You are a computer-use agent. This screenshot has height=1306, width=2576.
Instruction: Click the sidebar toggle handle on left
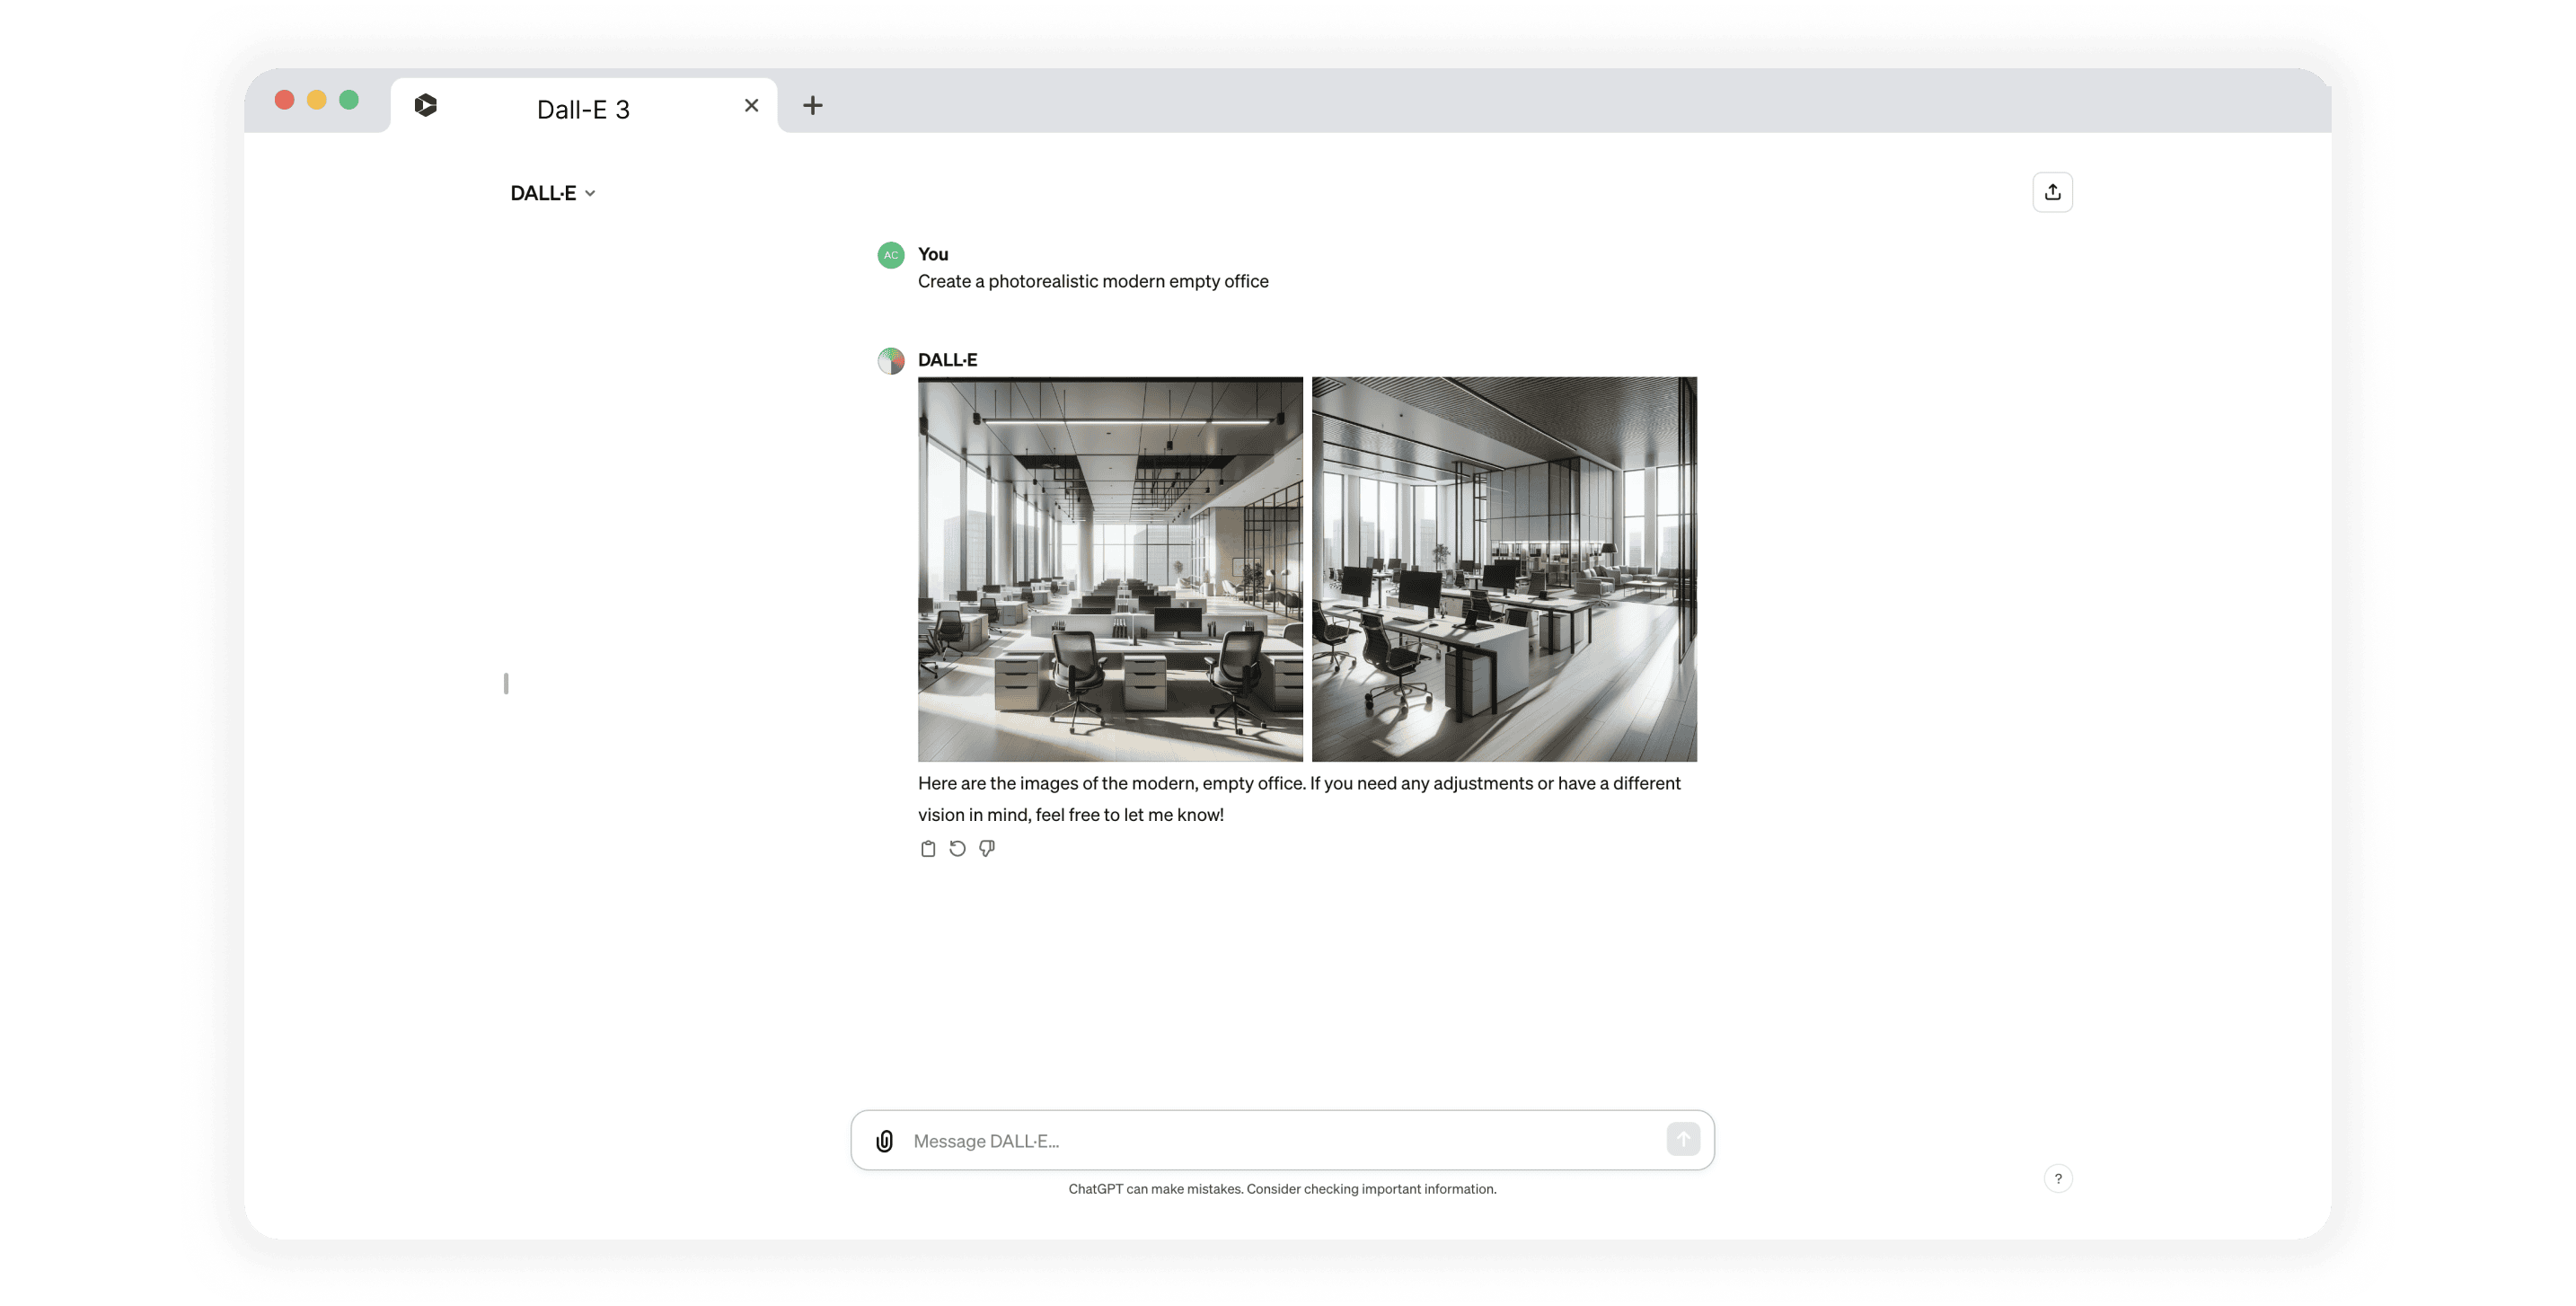click(506, 683)
